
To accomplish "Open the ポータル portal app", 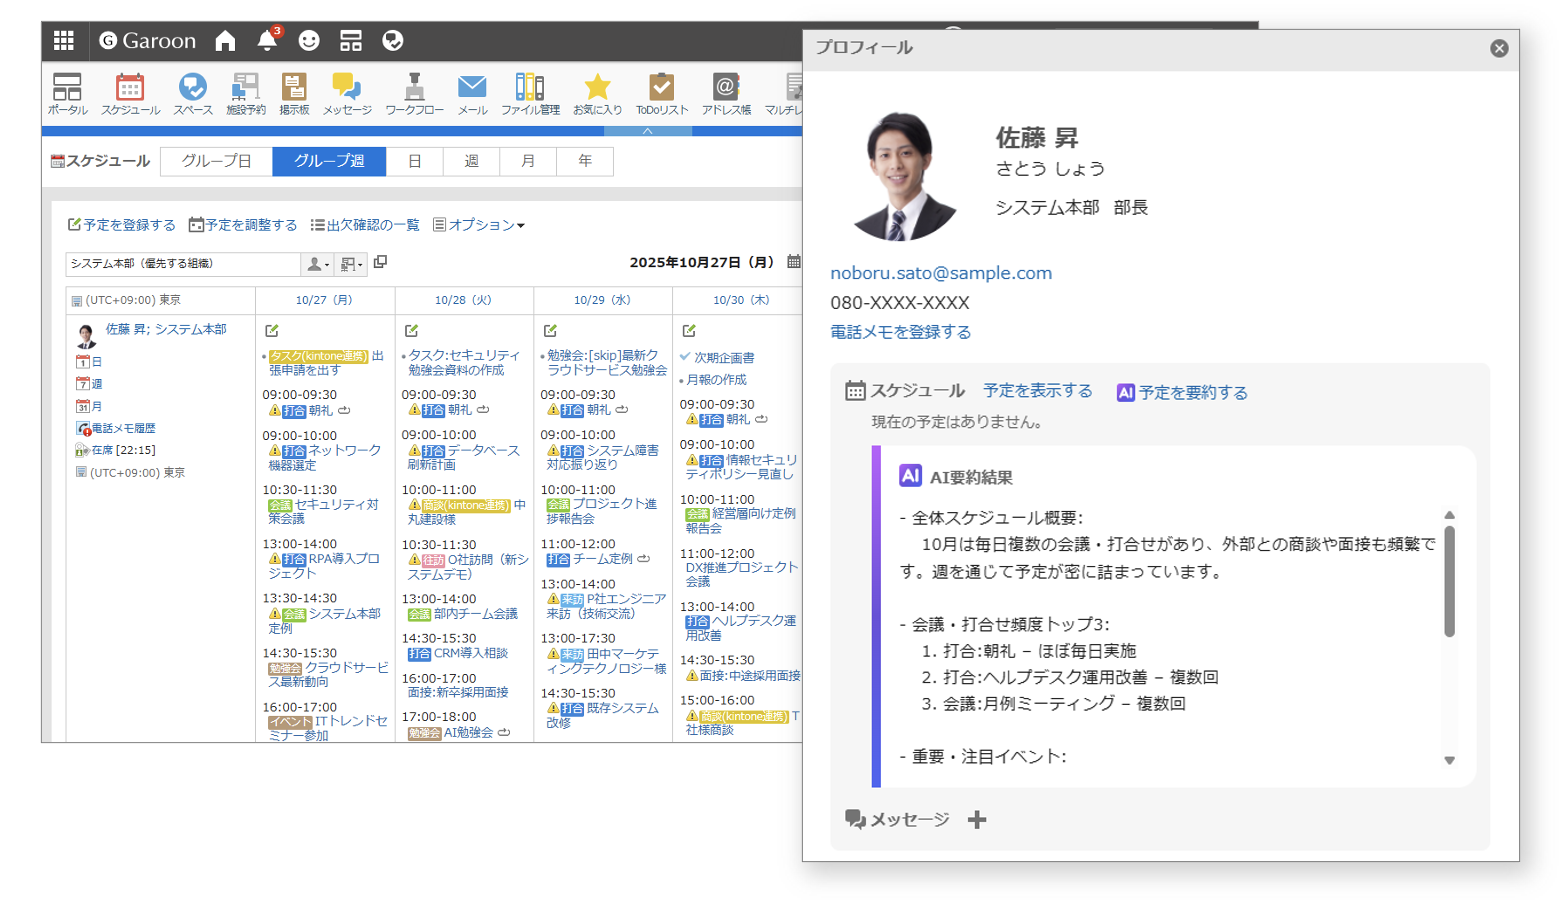I will [67, 95].
